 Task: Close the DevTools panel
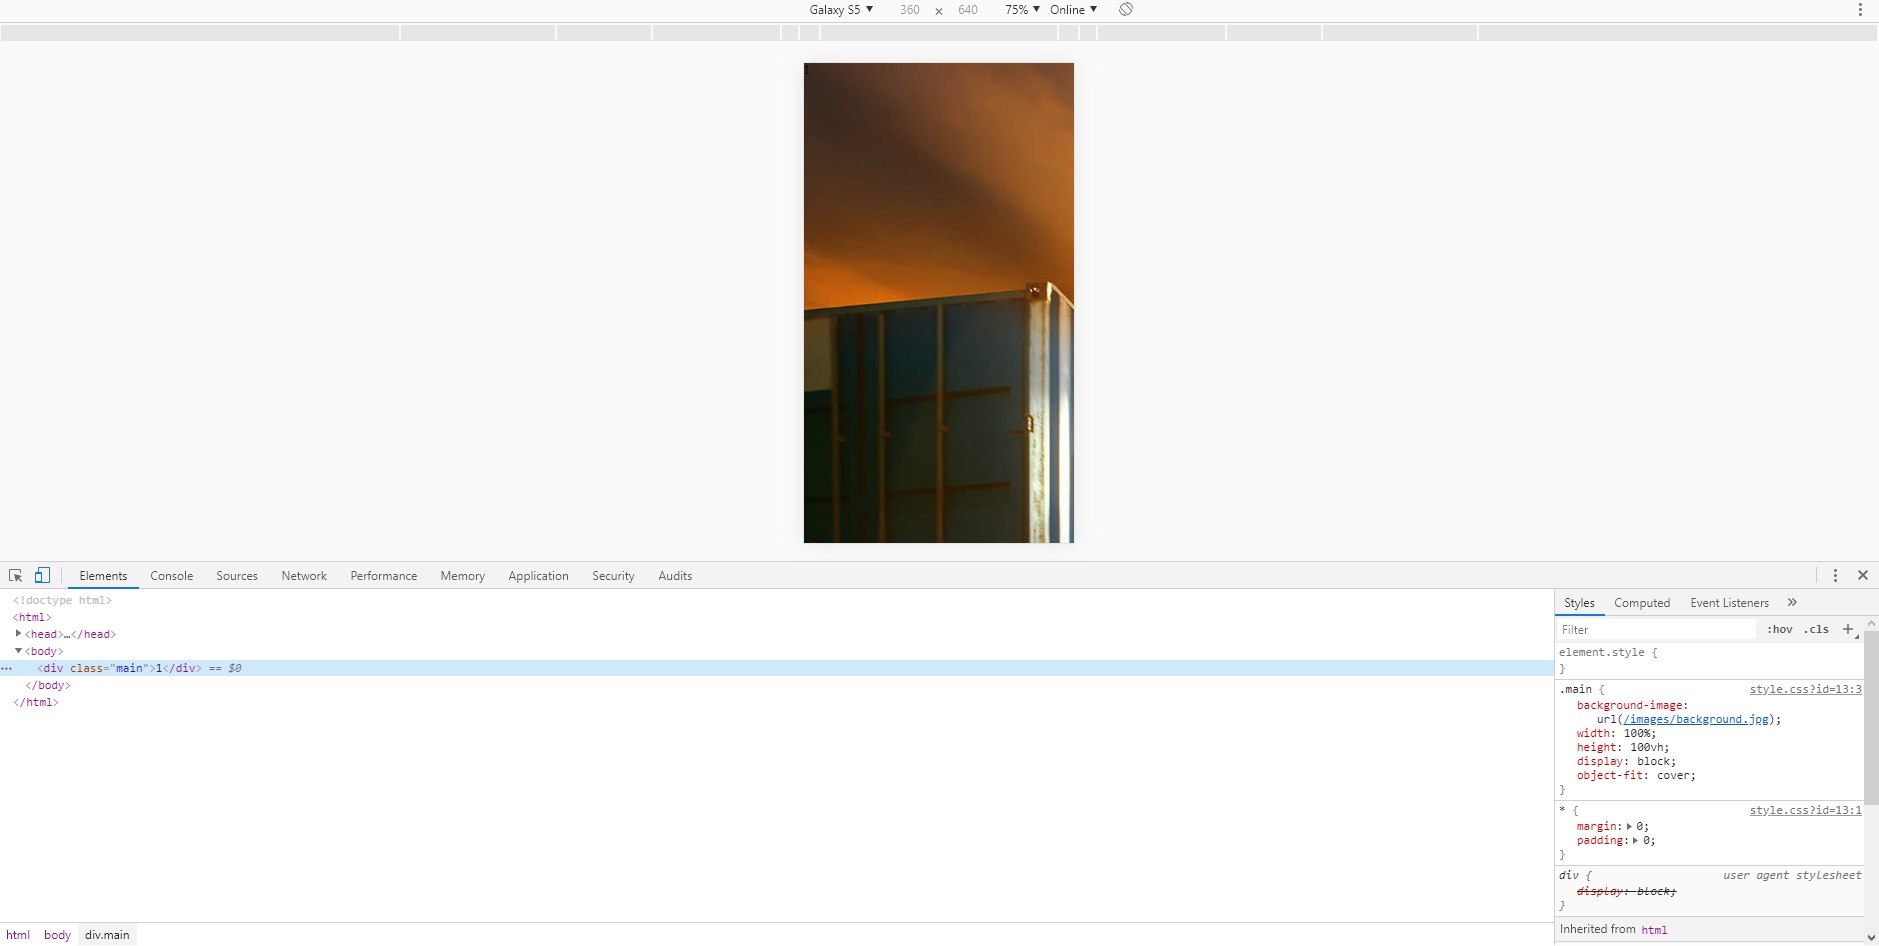click(x=1863, y=575)
